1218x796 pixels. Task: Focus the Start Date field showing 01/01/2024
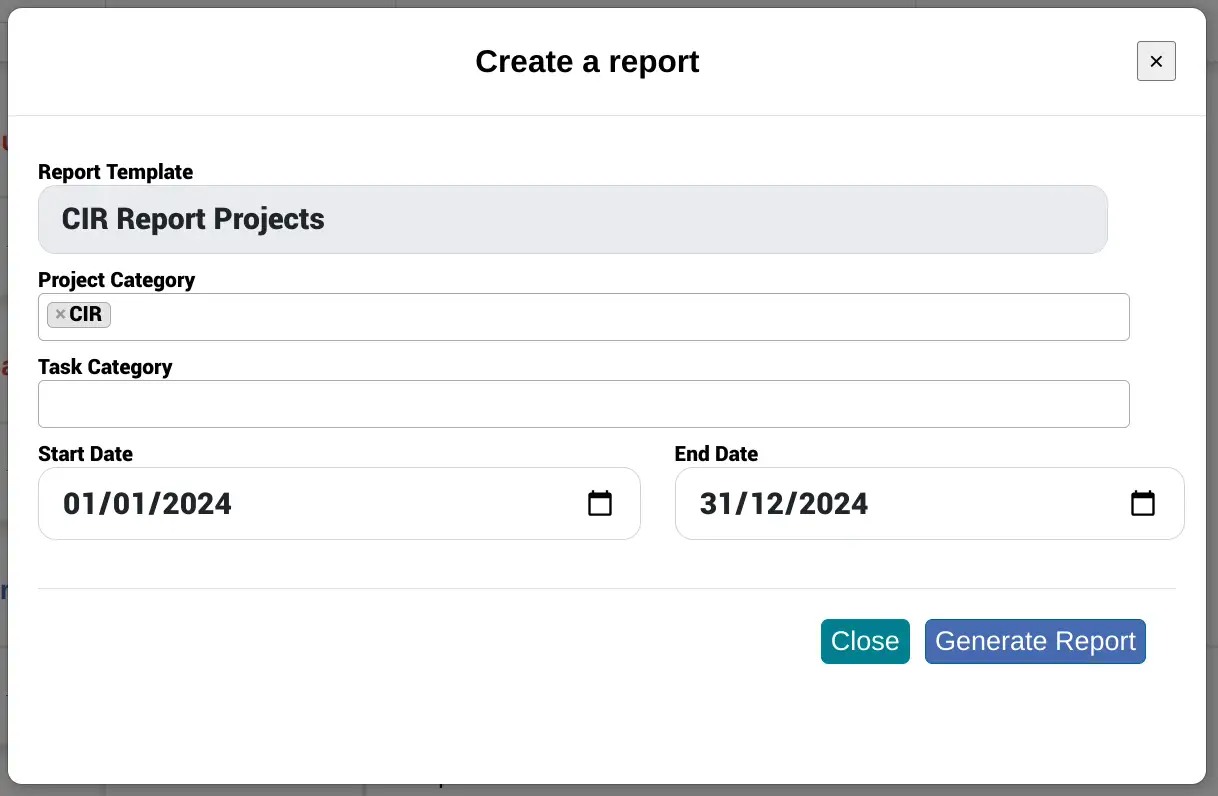(339, 503)
